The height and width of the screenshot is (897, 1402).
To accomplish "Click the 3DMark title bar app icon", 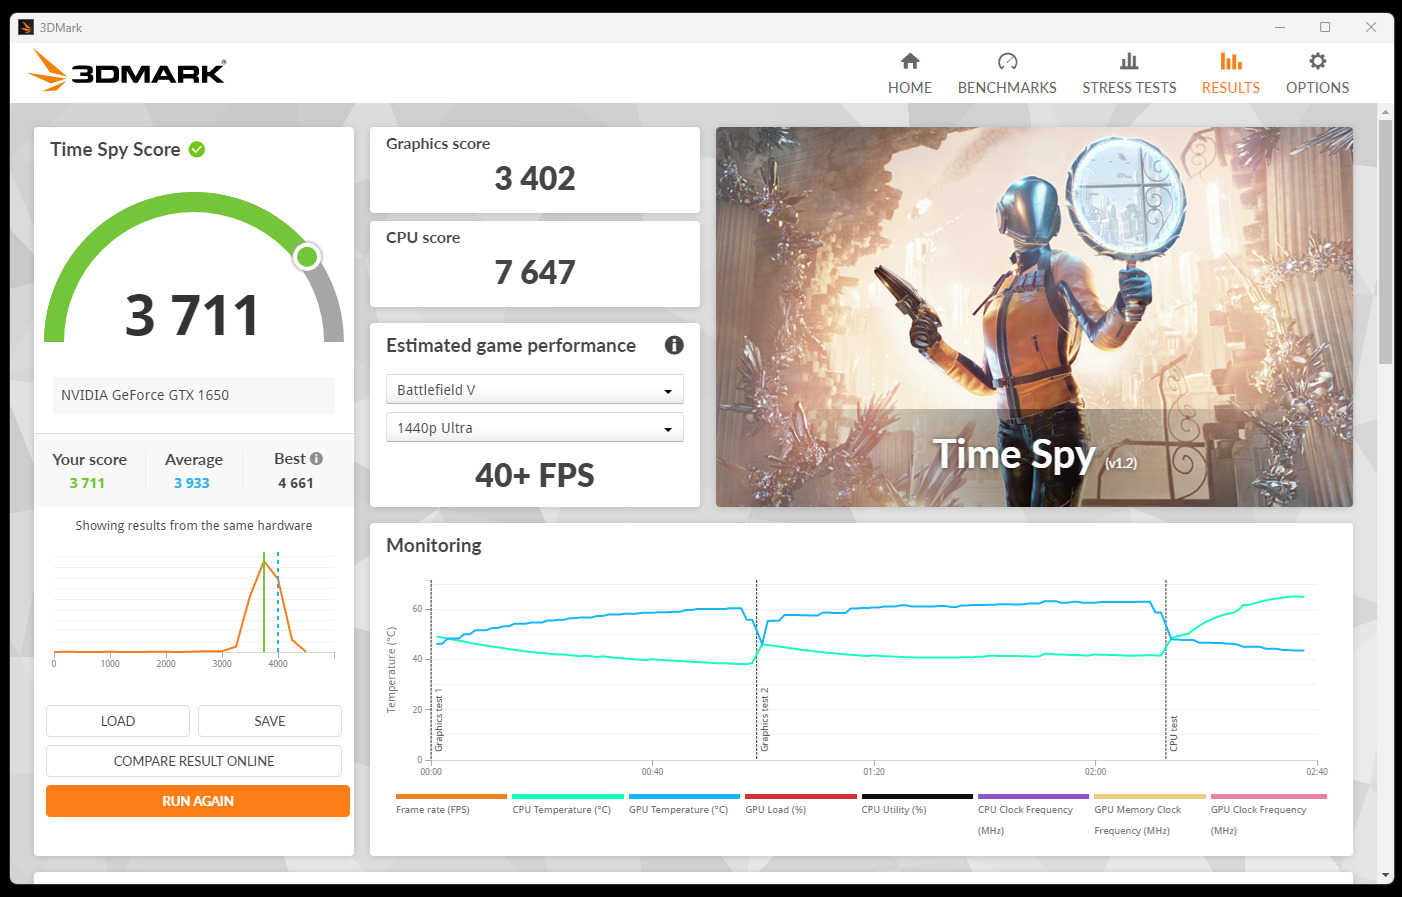I will [26, 27].
